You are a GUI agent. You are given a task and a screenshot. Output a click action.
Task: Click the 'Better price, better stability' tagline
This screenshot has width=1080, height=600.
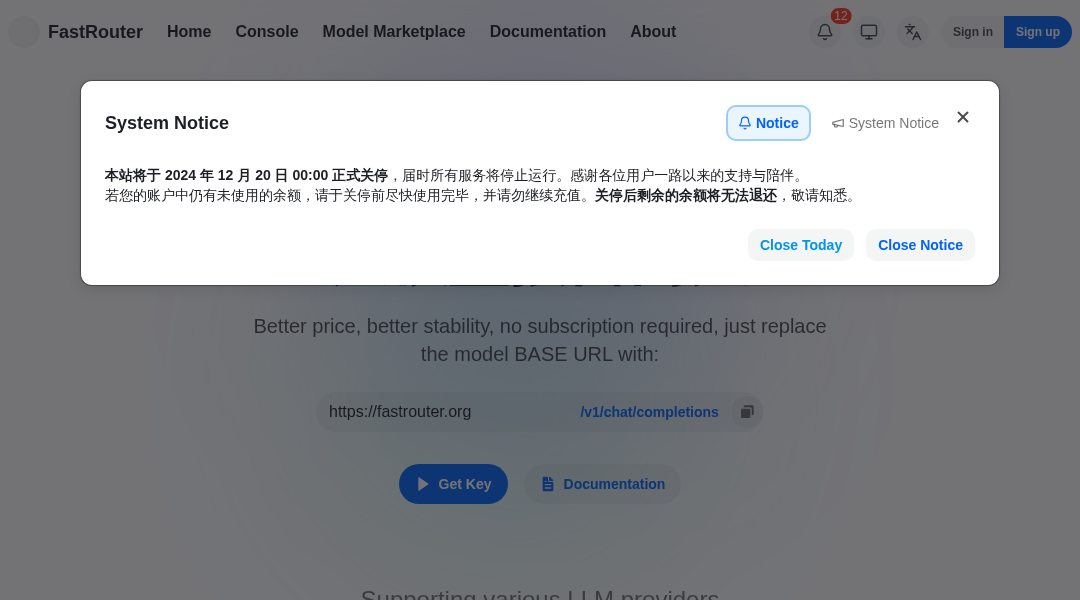539,340
